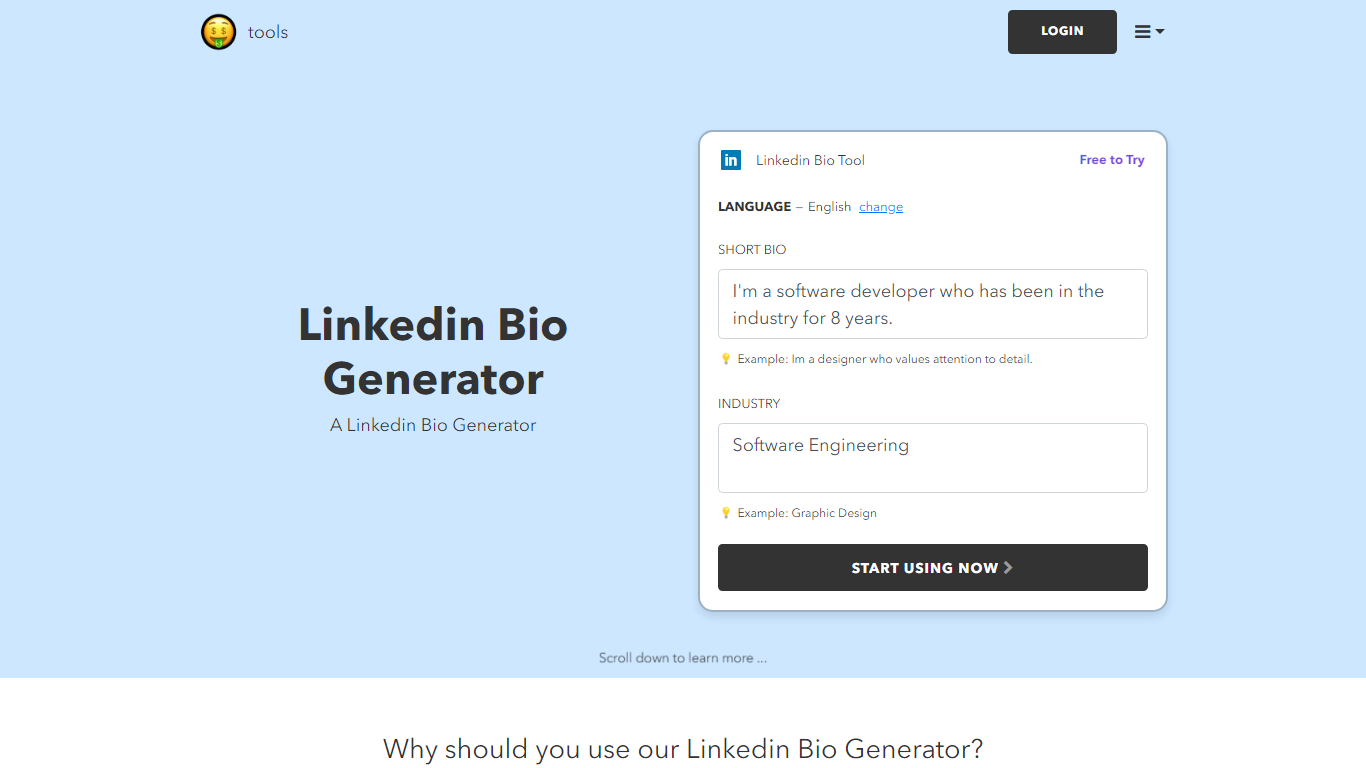Click the lightbulb icon under Short Bio
The width and height of the screenshot is (1366, 768).
(726, 359)
